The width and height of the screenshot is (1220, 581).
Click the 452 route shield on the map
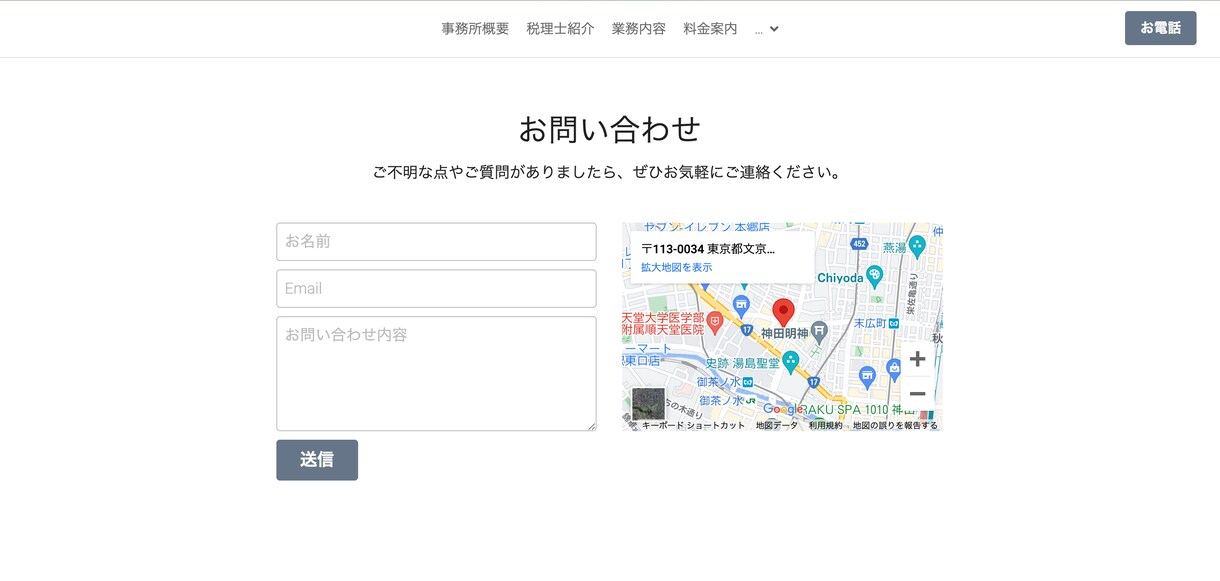(x=859, y=243)
